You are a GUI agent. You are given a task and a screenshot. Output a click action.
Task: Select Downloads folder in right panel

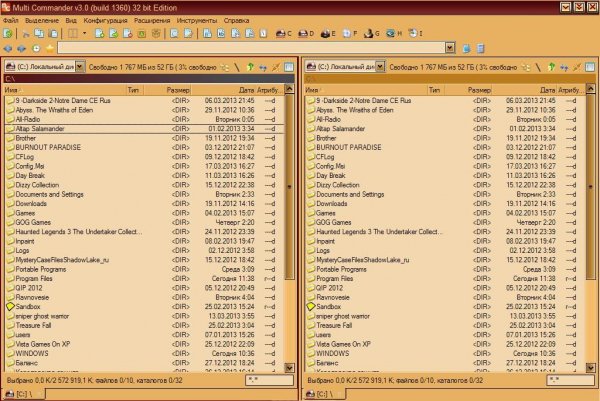(445, 204)
